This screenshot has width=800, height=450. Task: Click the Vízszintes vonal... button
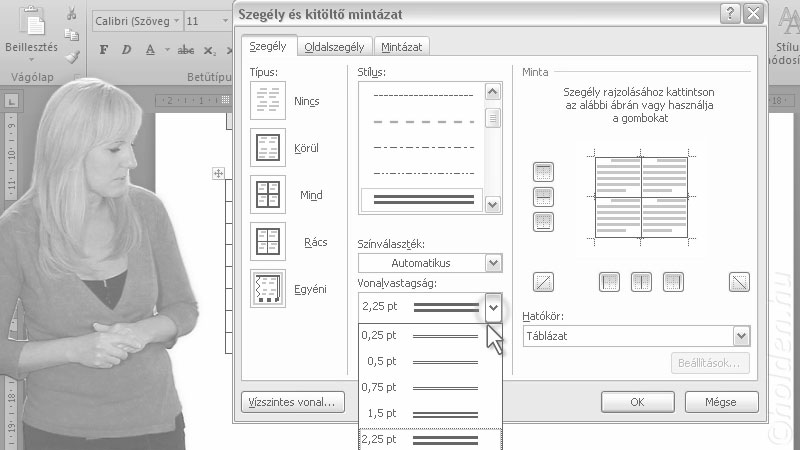pos(293,402)
